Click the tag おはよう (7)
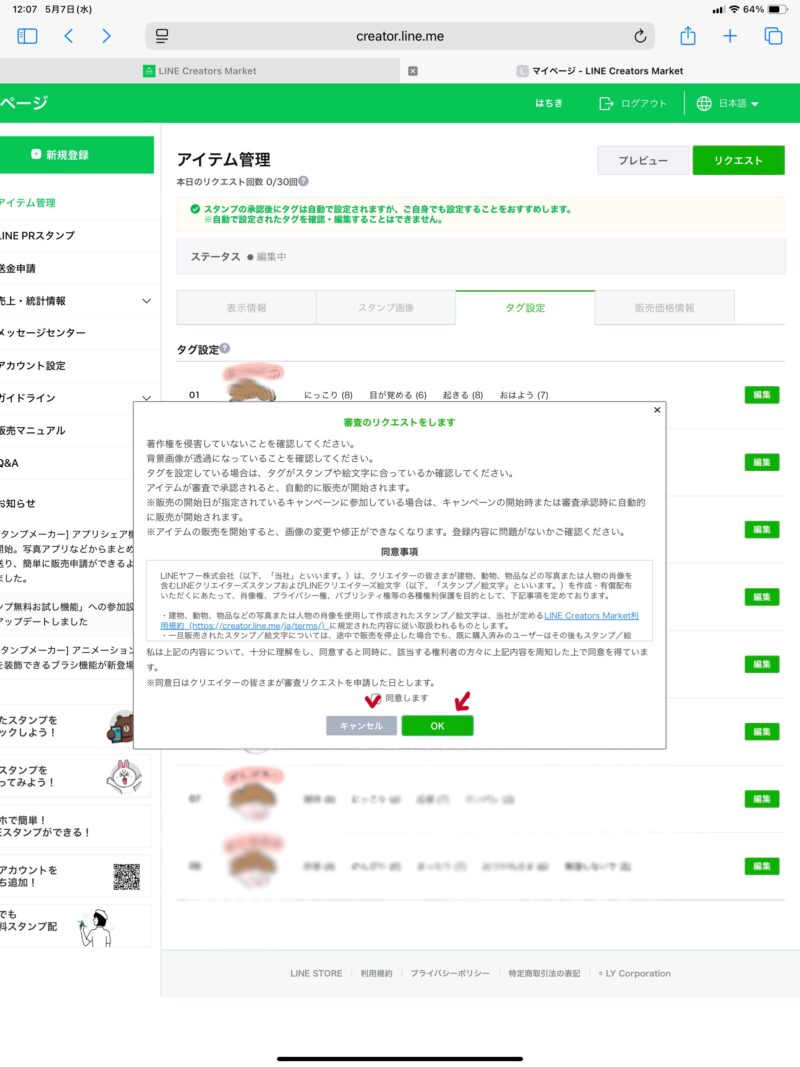The height and width of the screenshot is (1067, 800). click(524, 395)
